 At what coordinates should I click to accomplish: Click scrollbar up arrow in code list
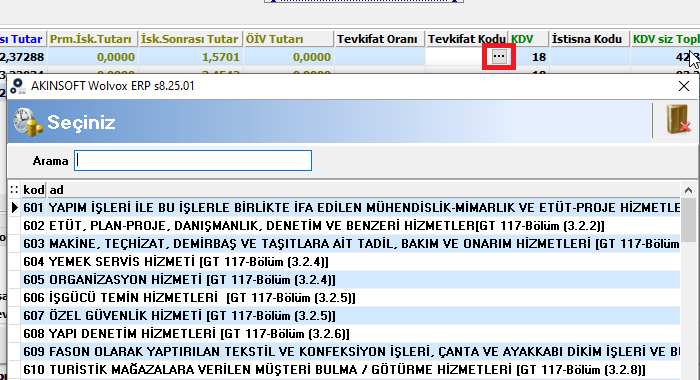tap(688, 191)
